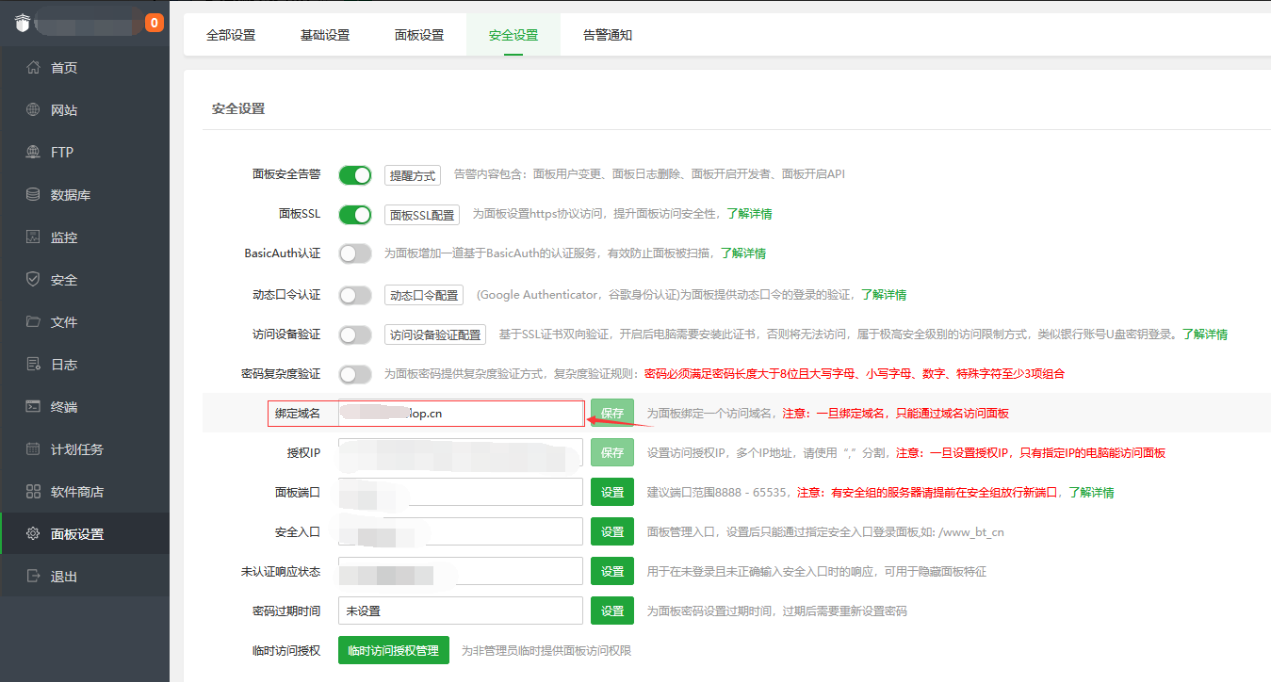Click 访问设备验证配置 button
The height and width of the screenshot is (682, 1271).
coord(435,334)
